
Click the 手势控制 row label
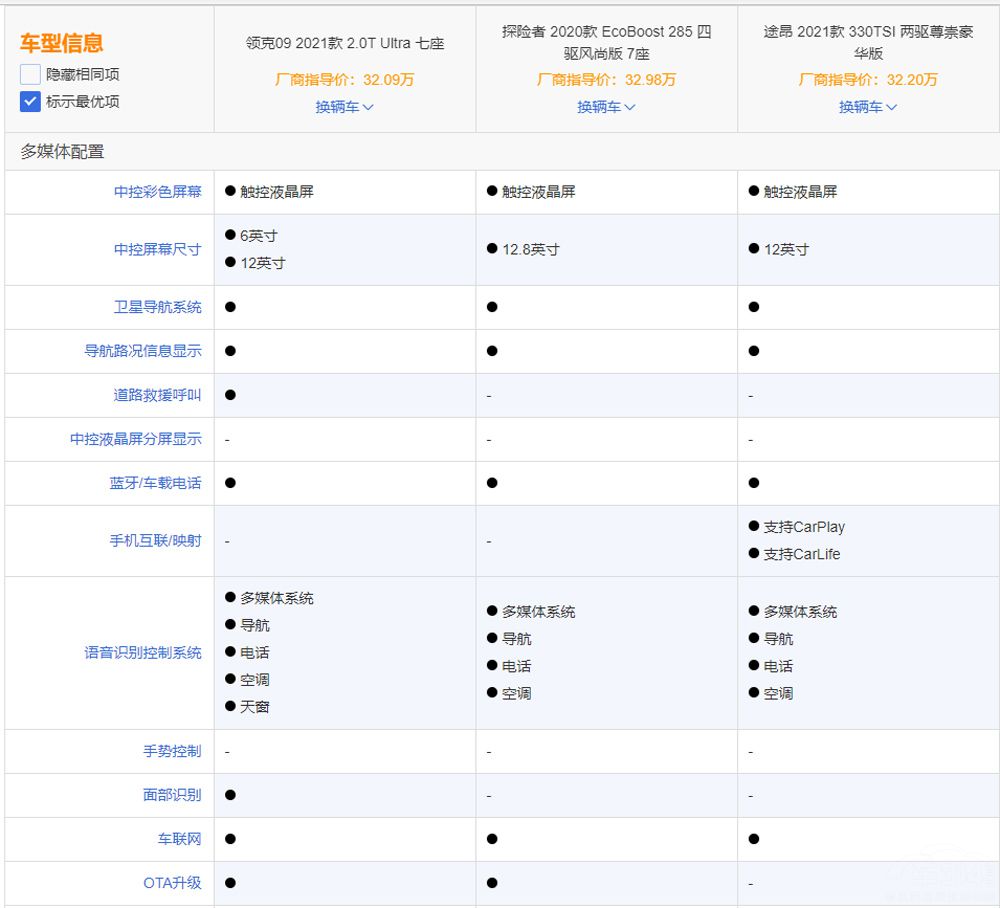172,751
